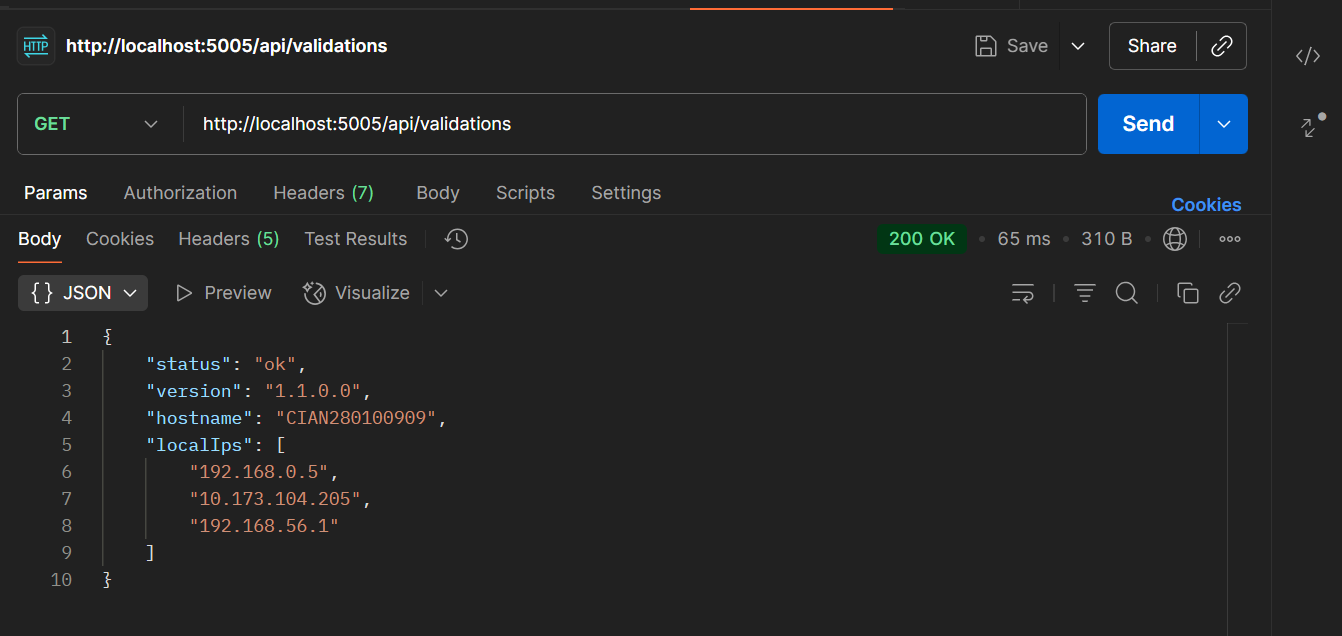Image resolution: width=1342 pixels, height=636 pixels.
Task: Search within the response body
Action: point(1127,293)
